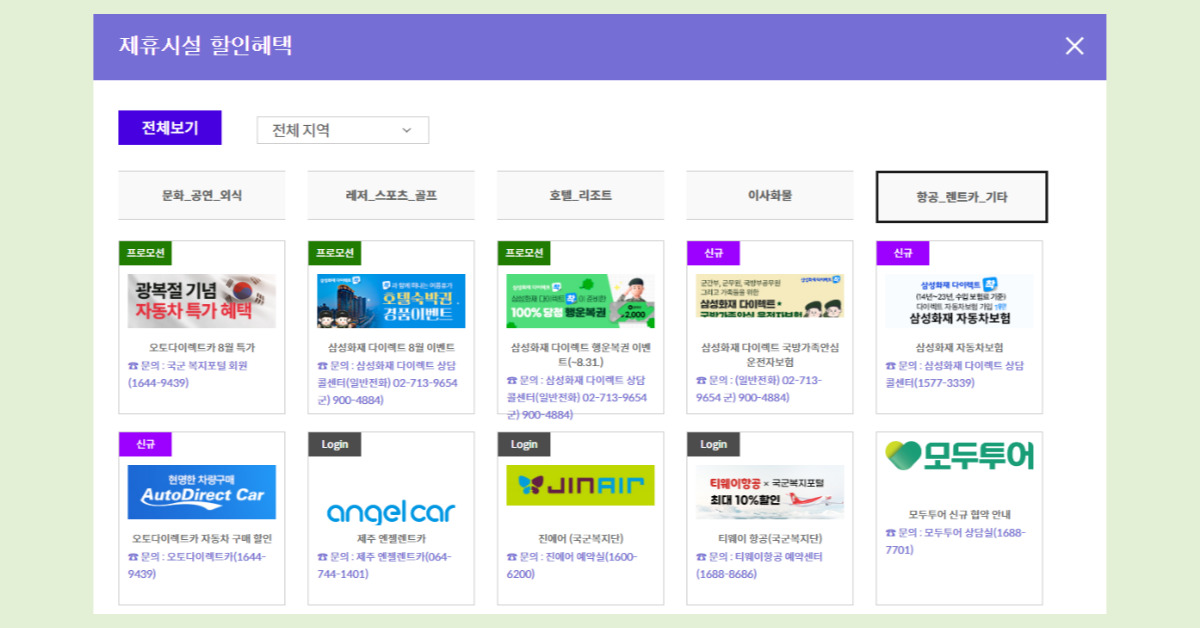Image resolution: width=1200 pixels, height=628 pixels.
Task: Click the 전체보기 button
Action: 169,128
